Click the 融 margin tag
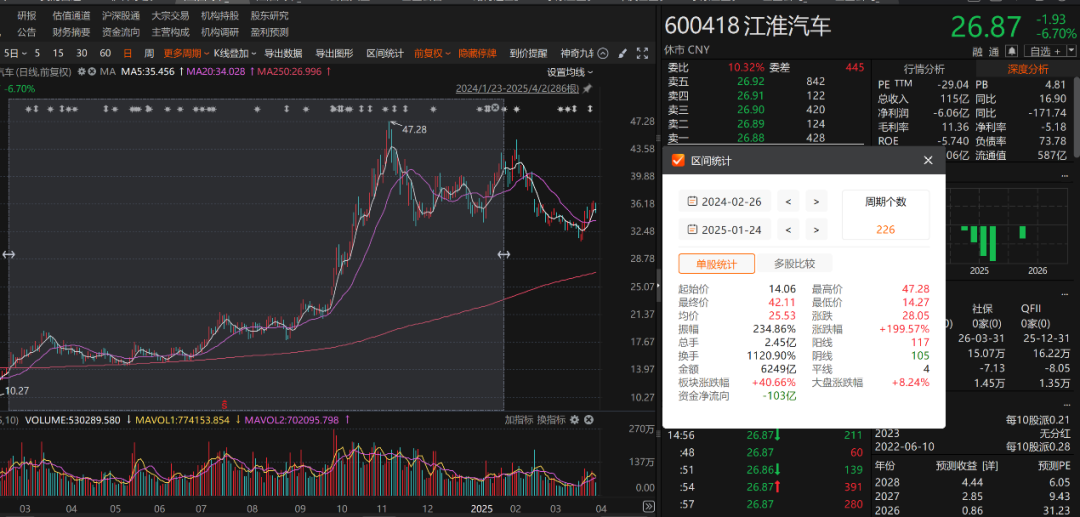The height and width of the screenshot is (517, 1080). click(977, 51)
